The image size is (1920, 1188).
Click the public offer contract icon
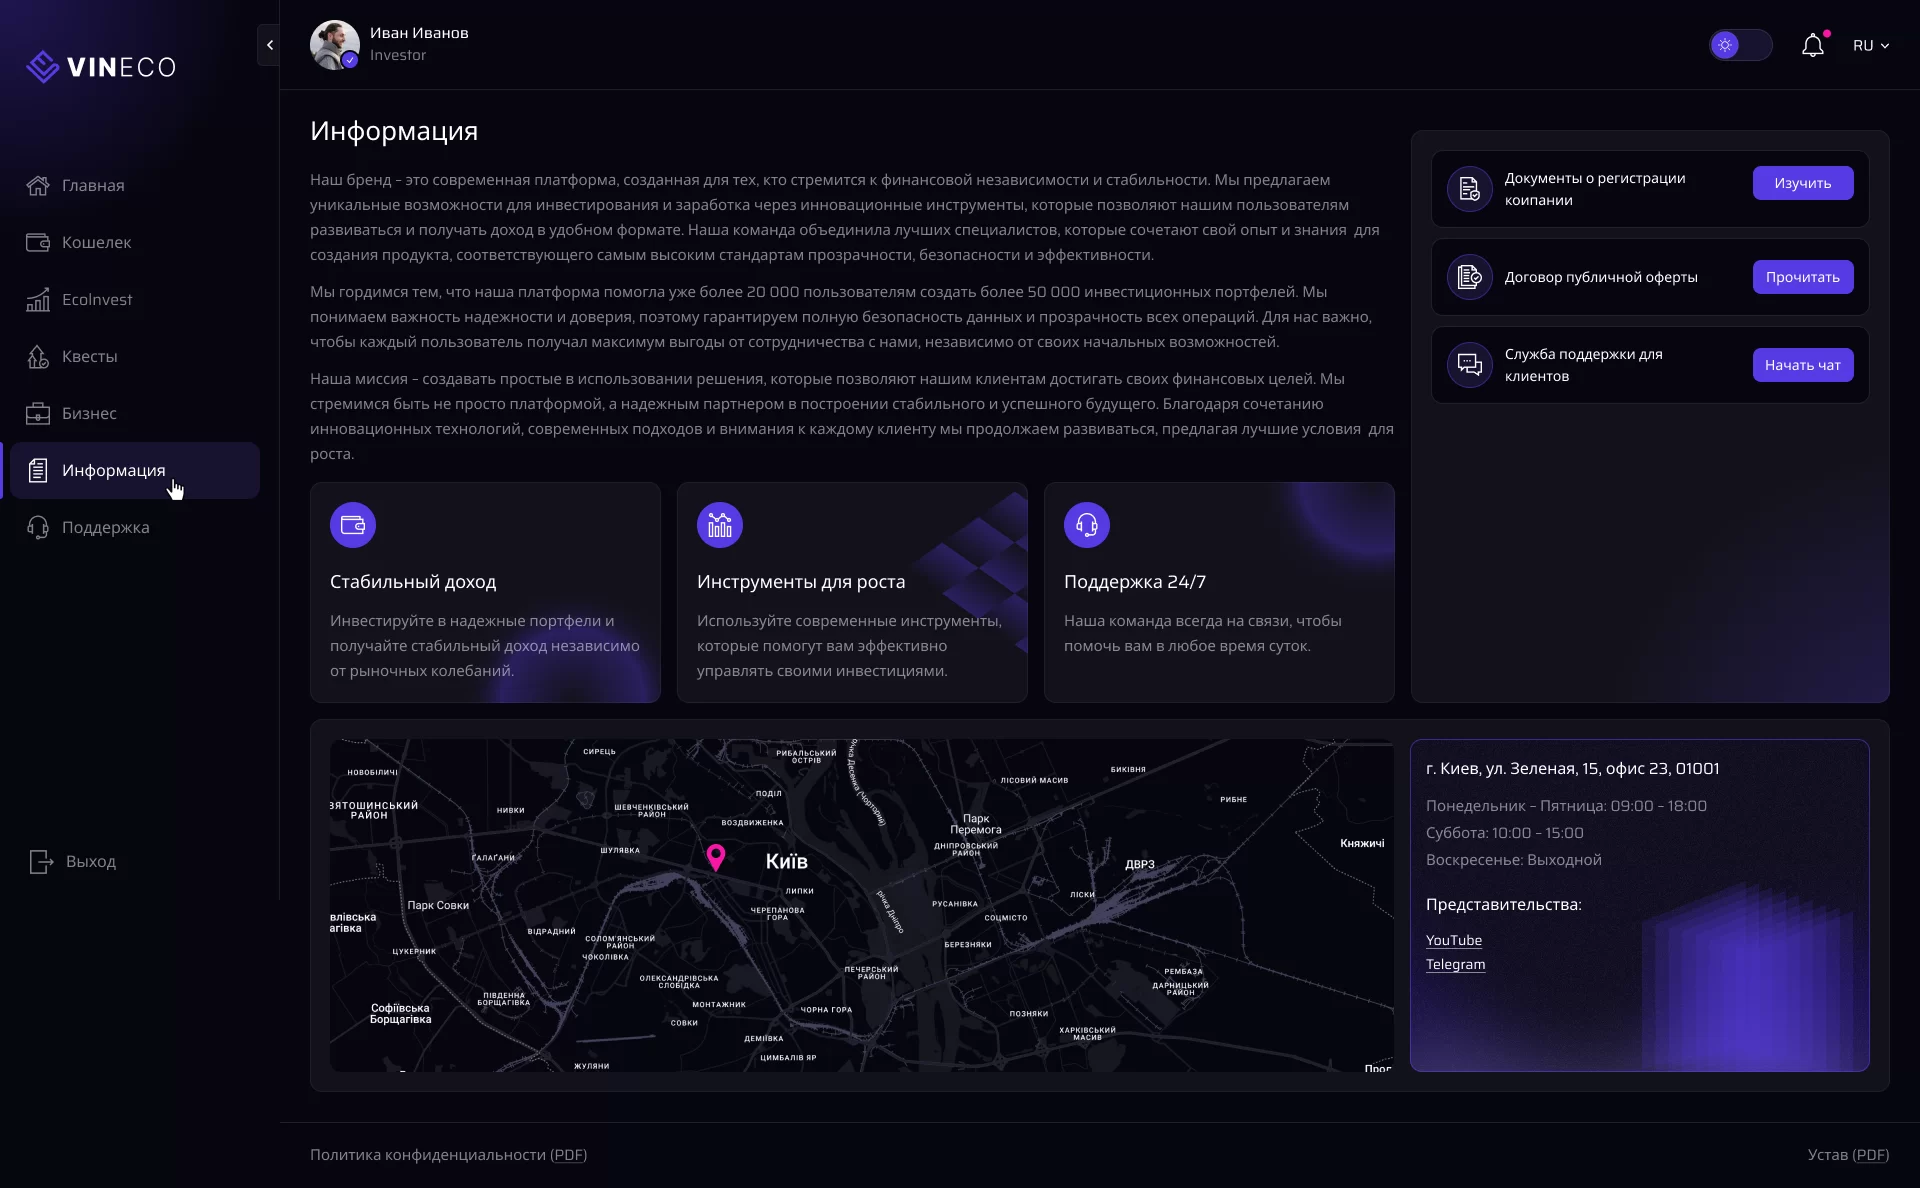[x=1469, y=277]
